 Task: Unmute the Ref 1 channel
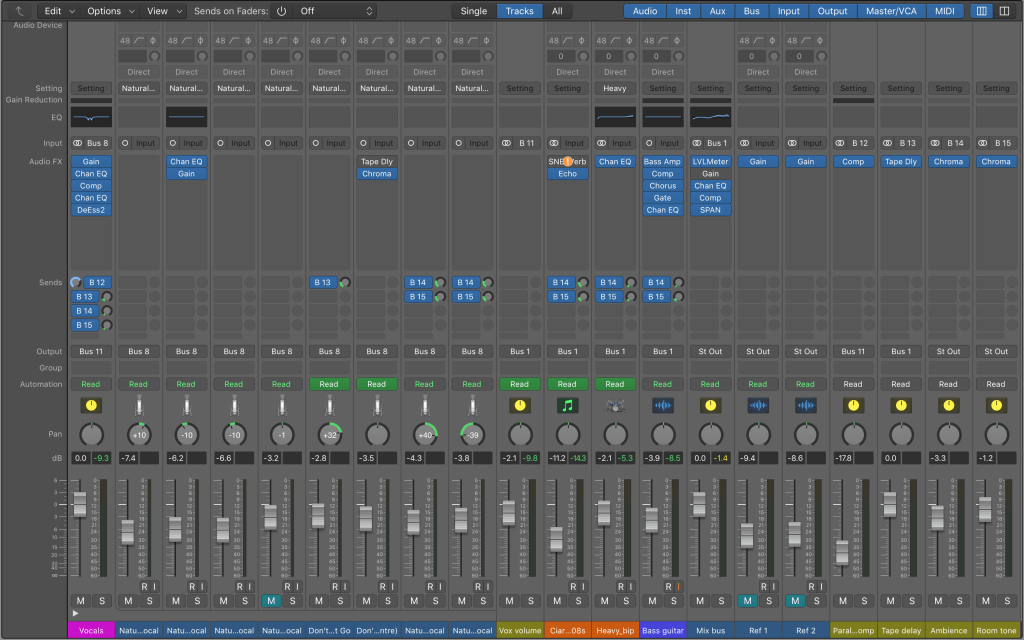click(747, 601)
